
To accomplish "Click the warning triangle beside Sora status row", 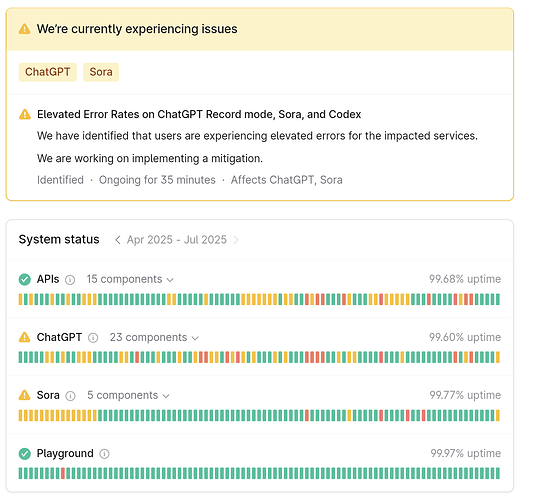I will click(x=25, y=395).
